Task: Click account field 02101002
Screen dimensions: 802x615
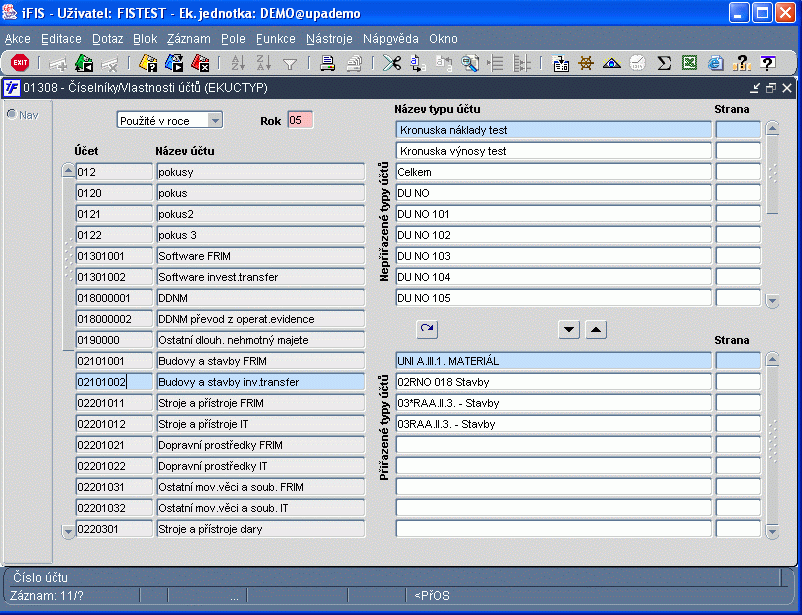Action: click(x=114, y=382)
